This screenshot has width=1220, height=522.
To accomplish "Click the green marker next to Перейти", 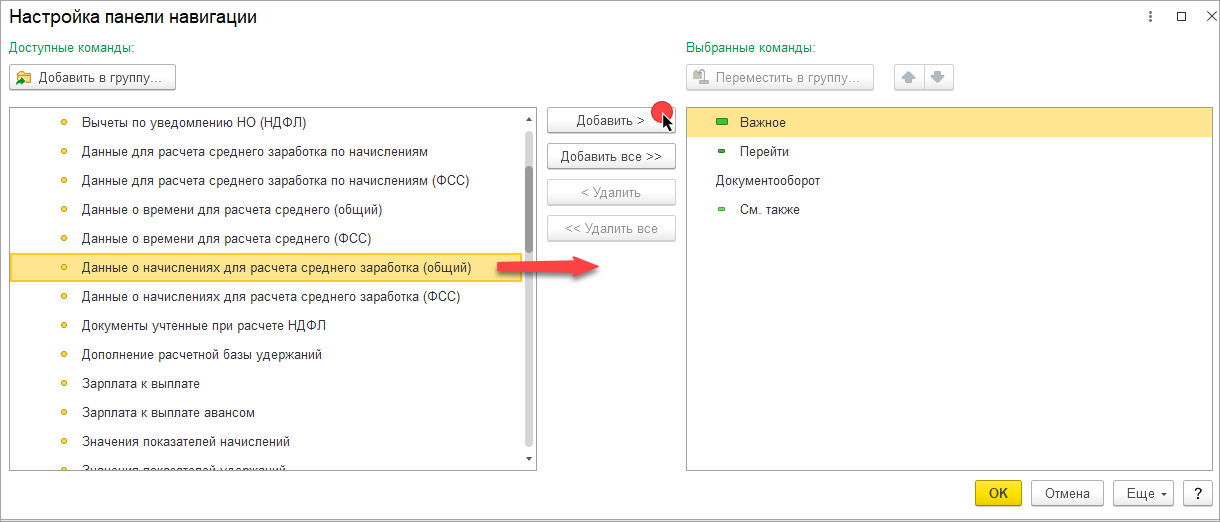I will [722, 152].
